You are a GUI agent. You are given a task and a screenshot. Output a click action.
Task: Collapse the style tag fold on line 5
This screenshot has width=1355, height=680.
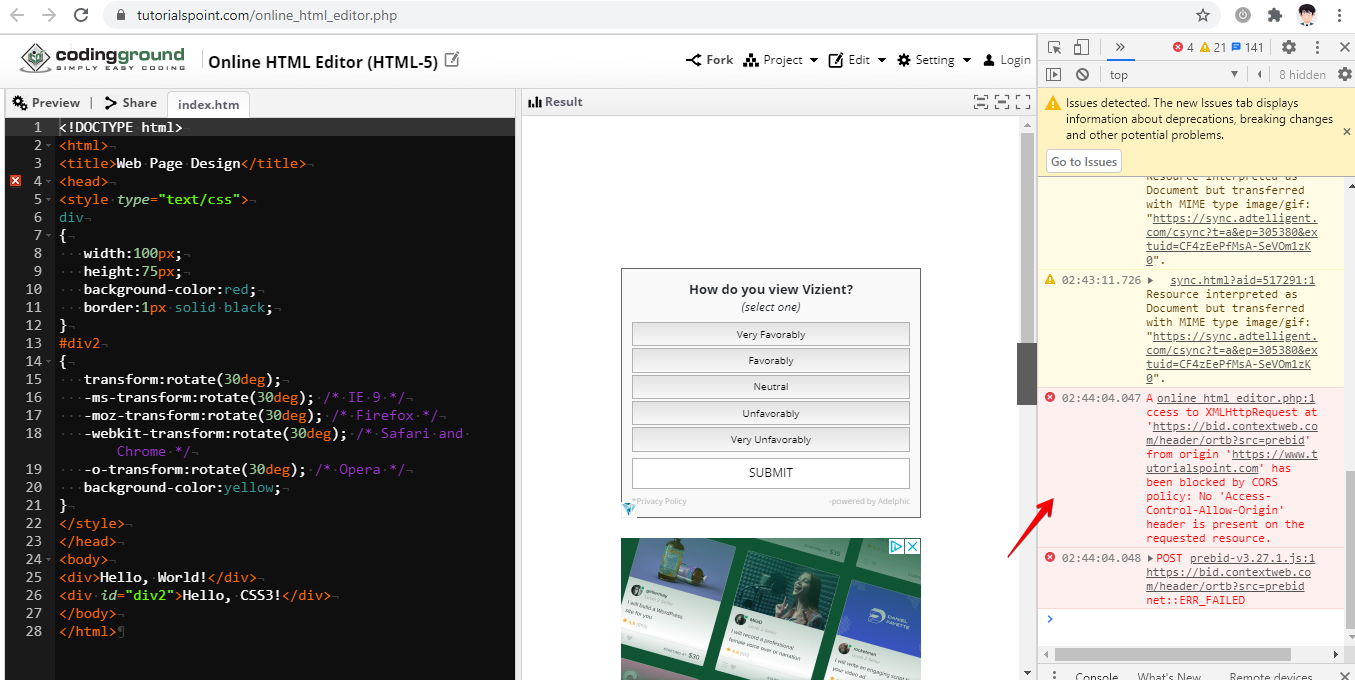[50, 200]
